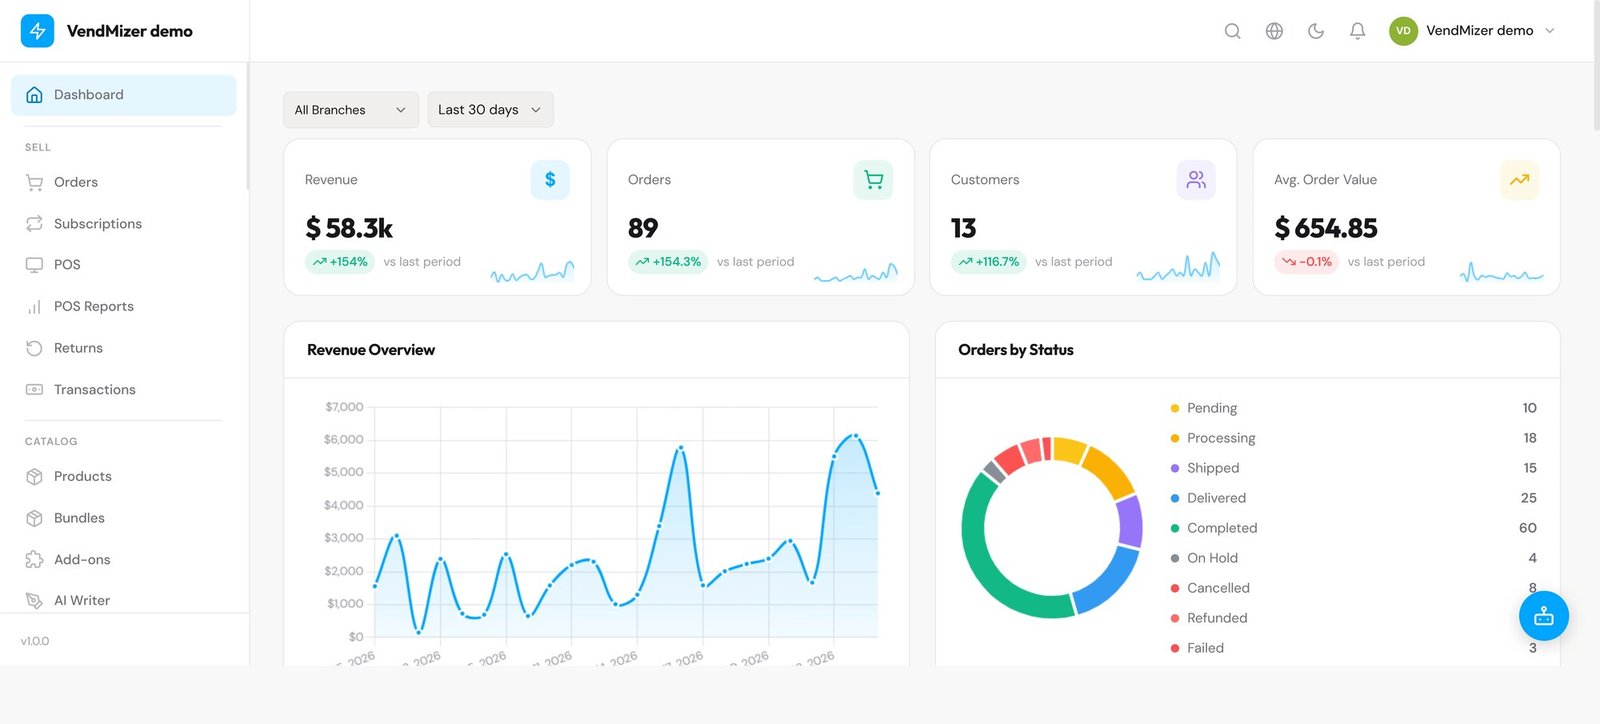Image resolution: width=1600 pixels, height=724 pixels.
Task: Click the -0.1% order value change badge
Action: (1307, 262)
